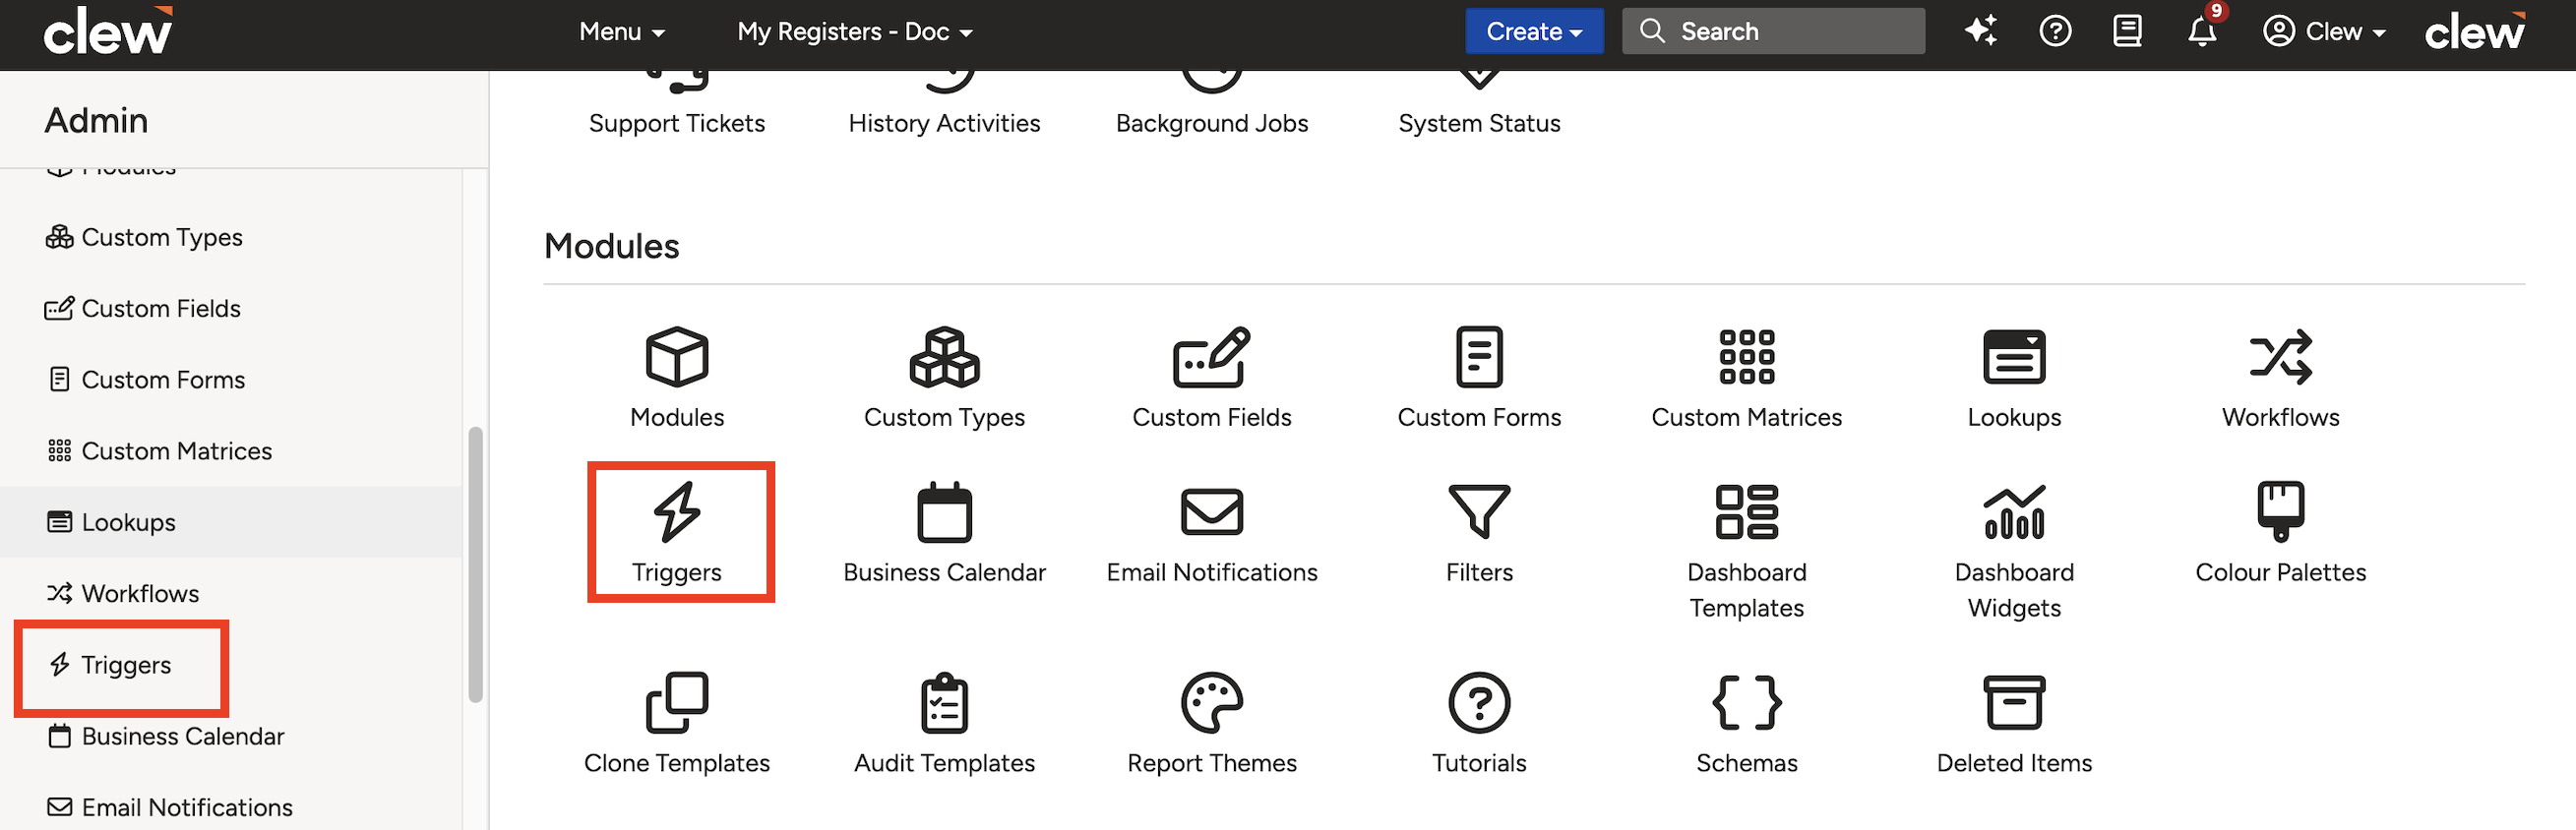2576x830 pixels.
Task: Open the Schemas braces icon tile
Action: pos(1746,703)
